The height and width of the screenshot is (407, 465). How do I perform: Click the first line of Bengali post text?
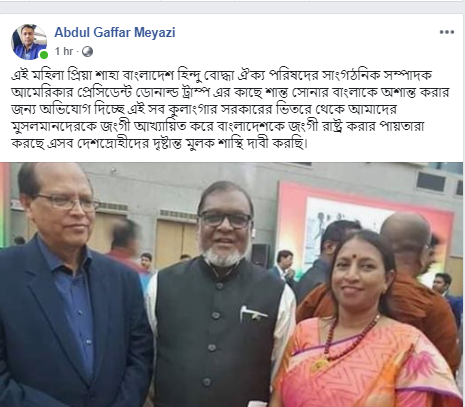click(222, 75)
